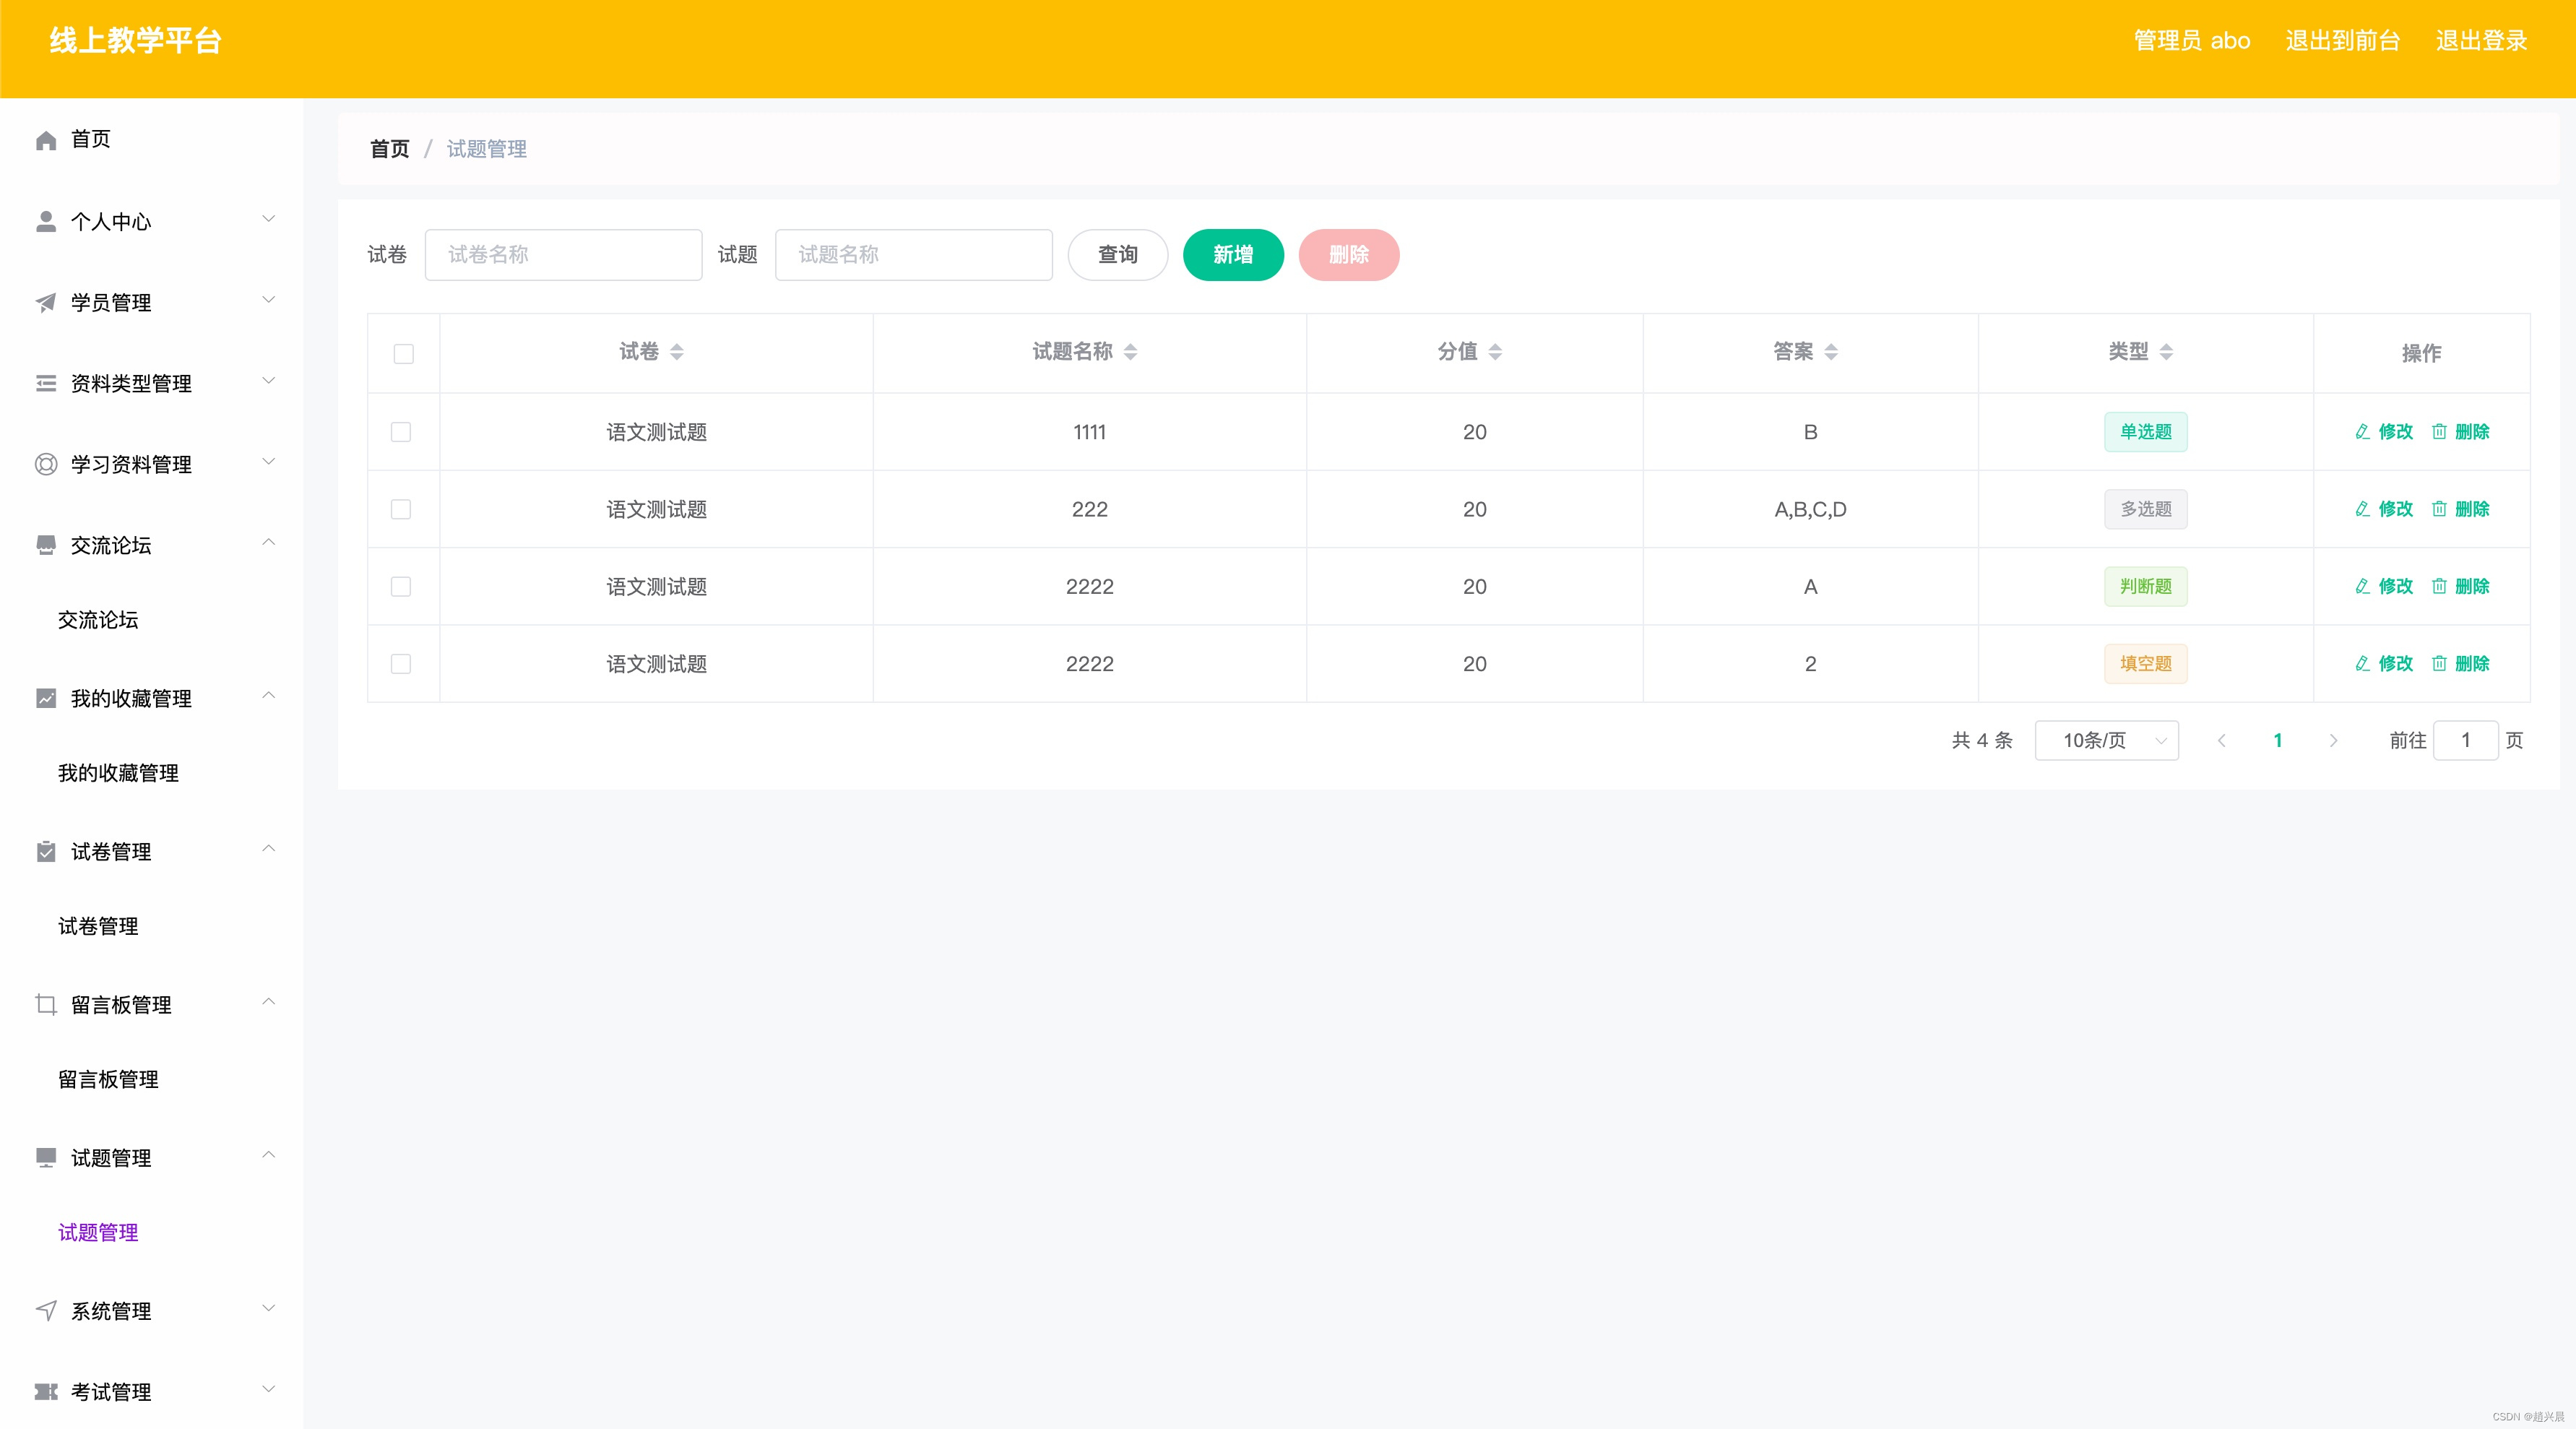Click the edit pencil icon in row 1111

(2363, 432)
